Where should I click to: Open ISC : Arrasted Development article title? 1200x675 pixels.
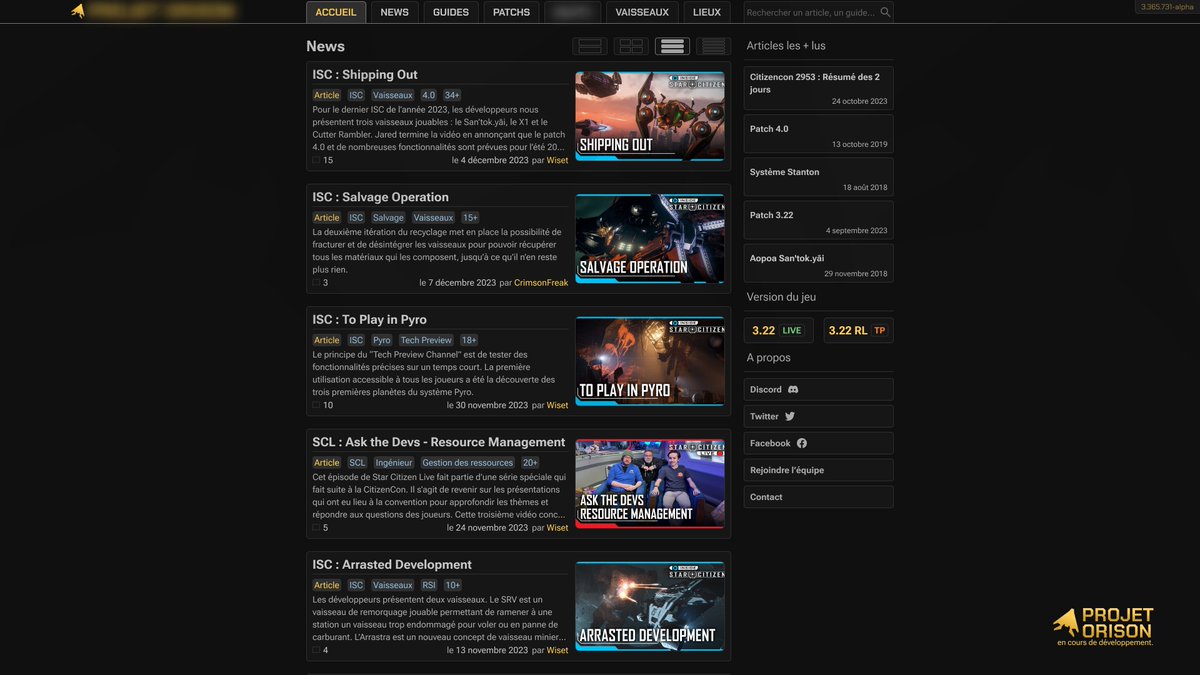click(392, 565)
